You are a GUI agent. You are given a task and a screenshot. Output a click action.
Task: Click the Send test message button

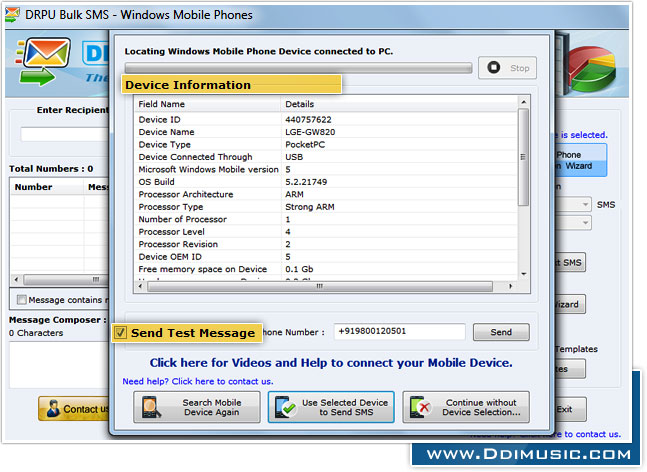501,332
